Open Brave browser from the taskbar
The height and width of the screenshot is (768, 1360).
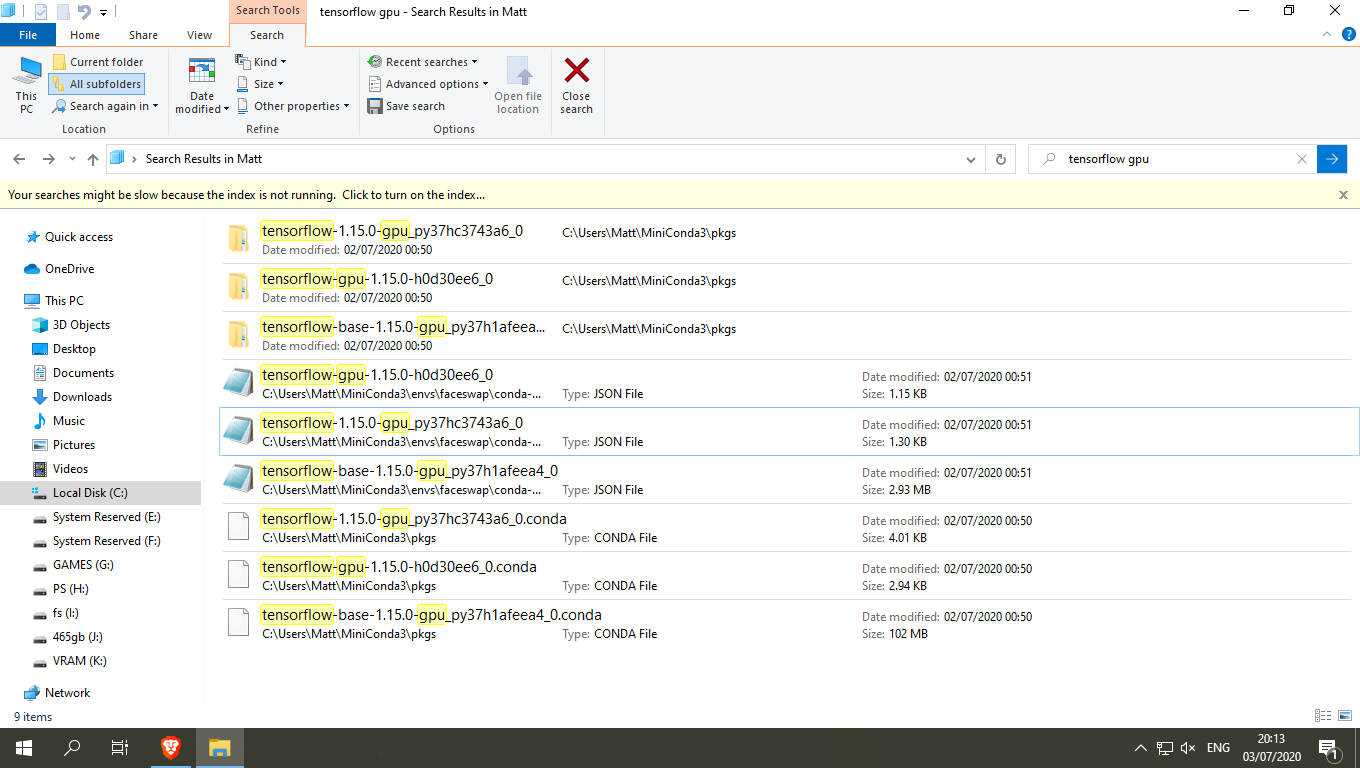[171, 748]
